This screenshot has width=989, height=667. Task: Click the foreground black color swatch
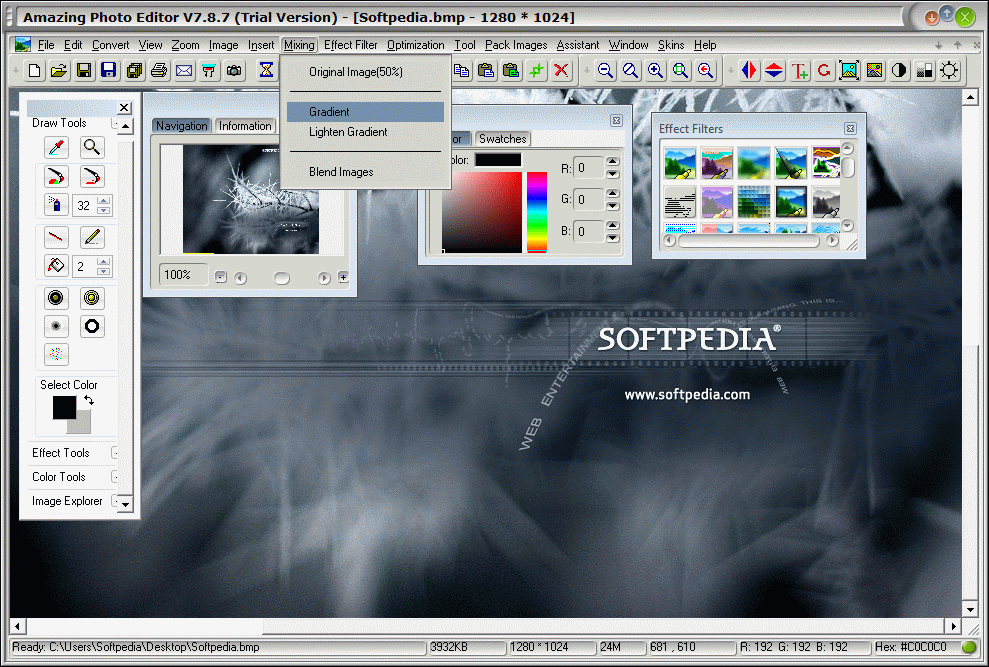pos(62,406)
